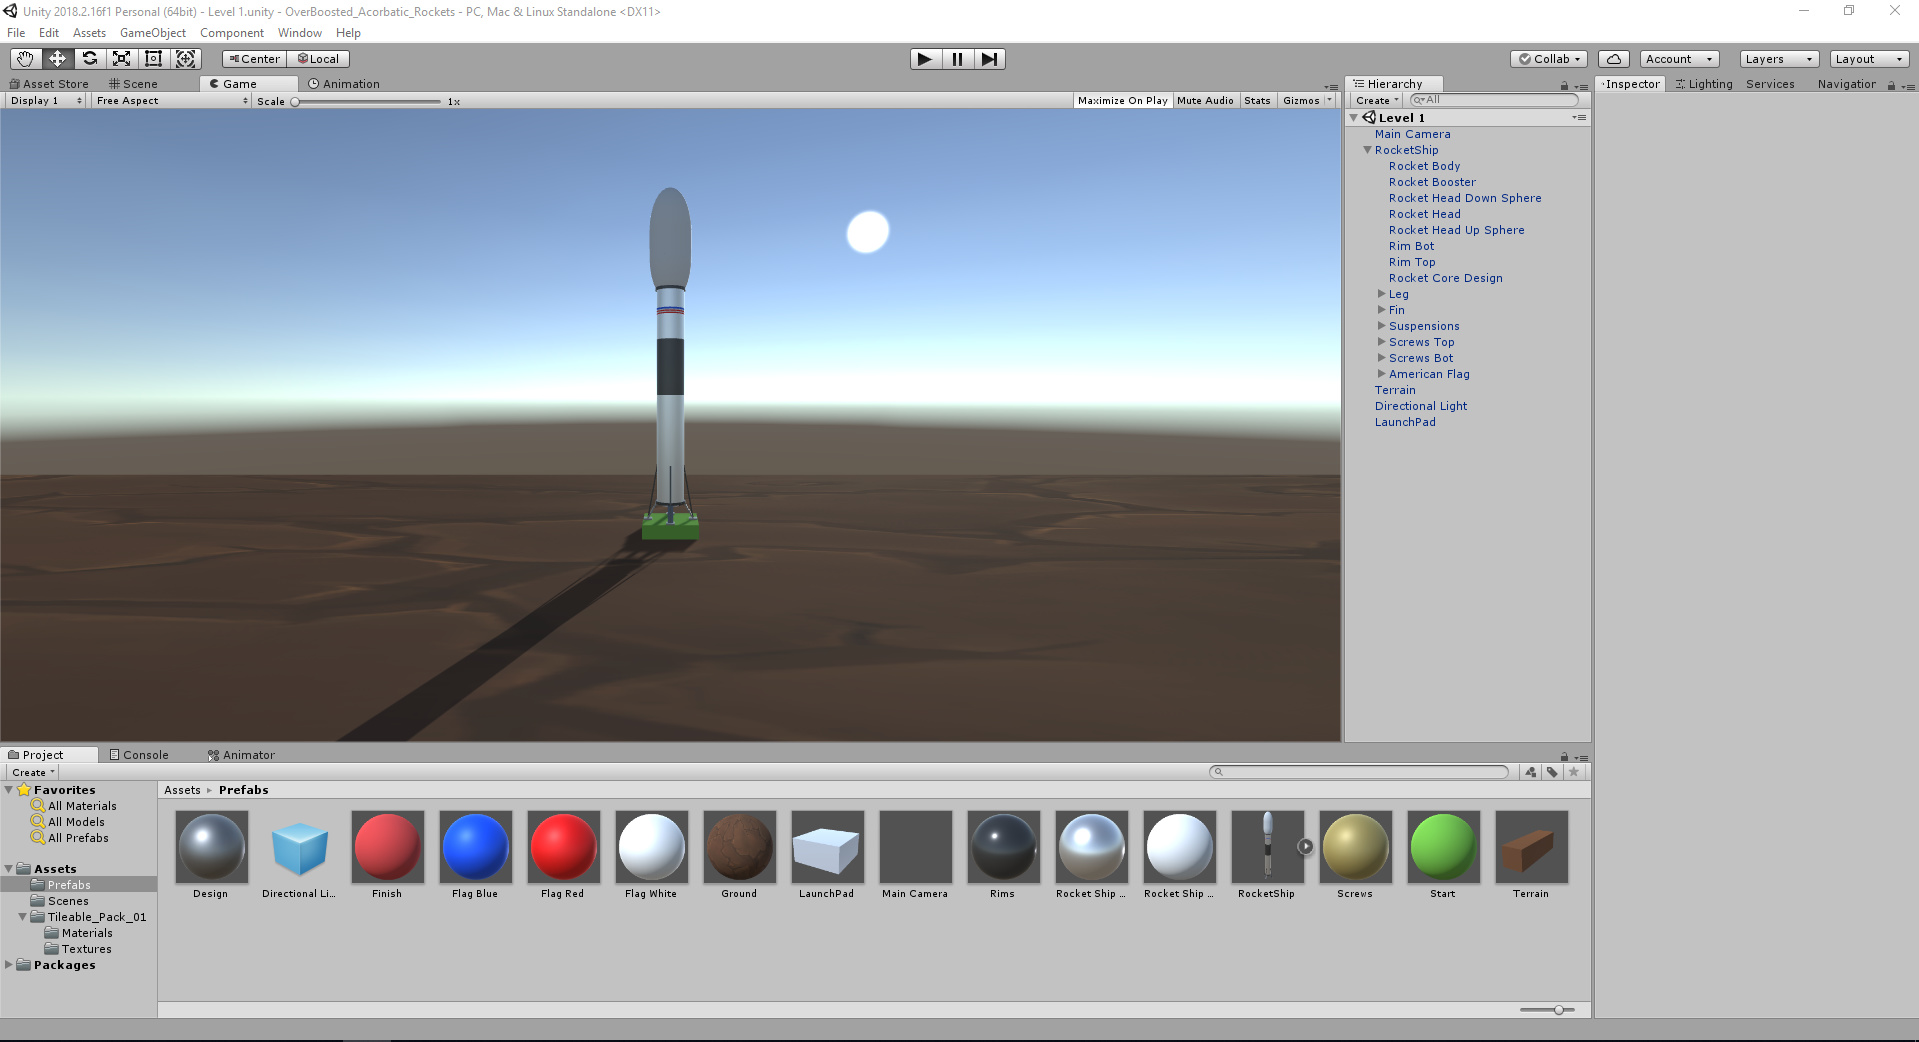Select the Scale tool
Screen dimensions: 1919x1042
(x=121, y=59)
